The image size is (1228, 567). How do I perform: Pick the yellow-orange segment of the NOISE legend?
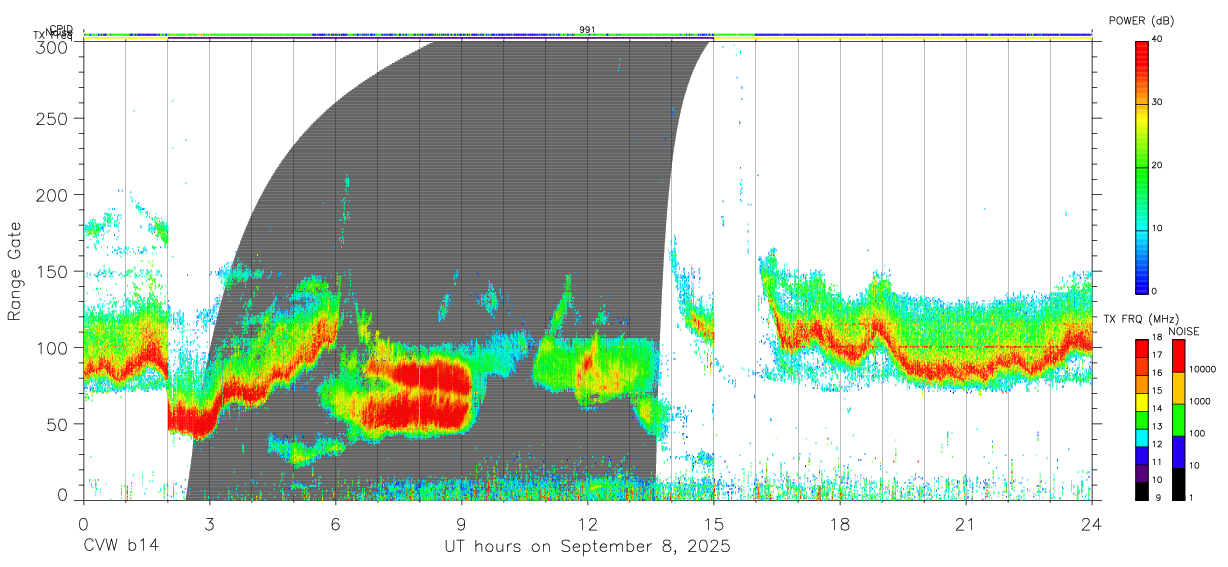1177,388
